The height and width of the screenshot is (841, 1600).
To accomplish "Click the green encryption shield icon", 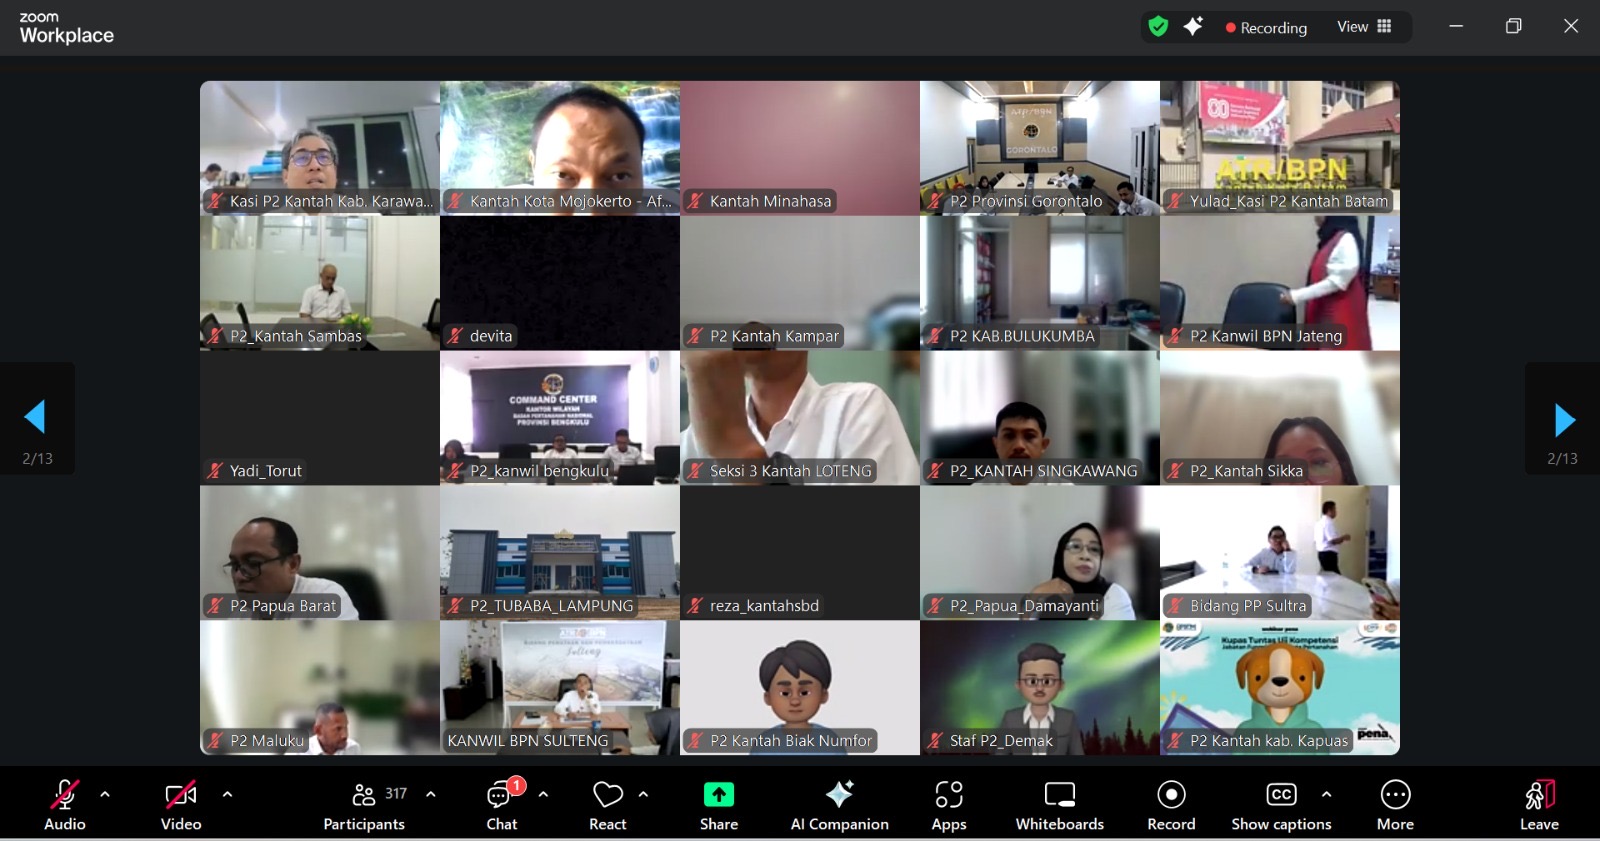I will (x=1158, y=27).
